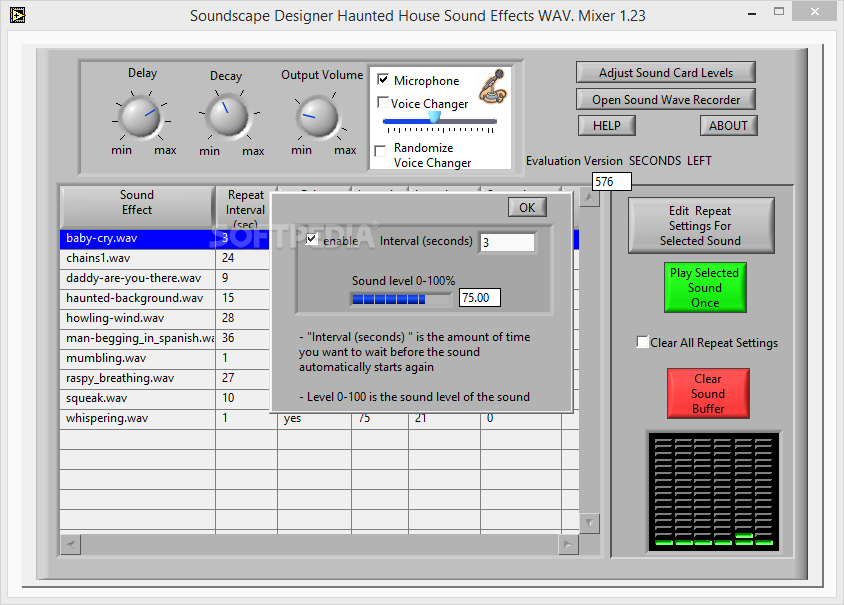Viewport: 844px width, 605px height.
Task: Click the Decay knob
Action: tap(228, 116)
